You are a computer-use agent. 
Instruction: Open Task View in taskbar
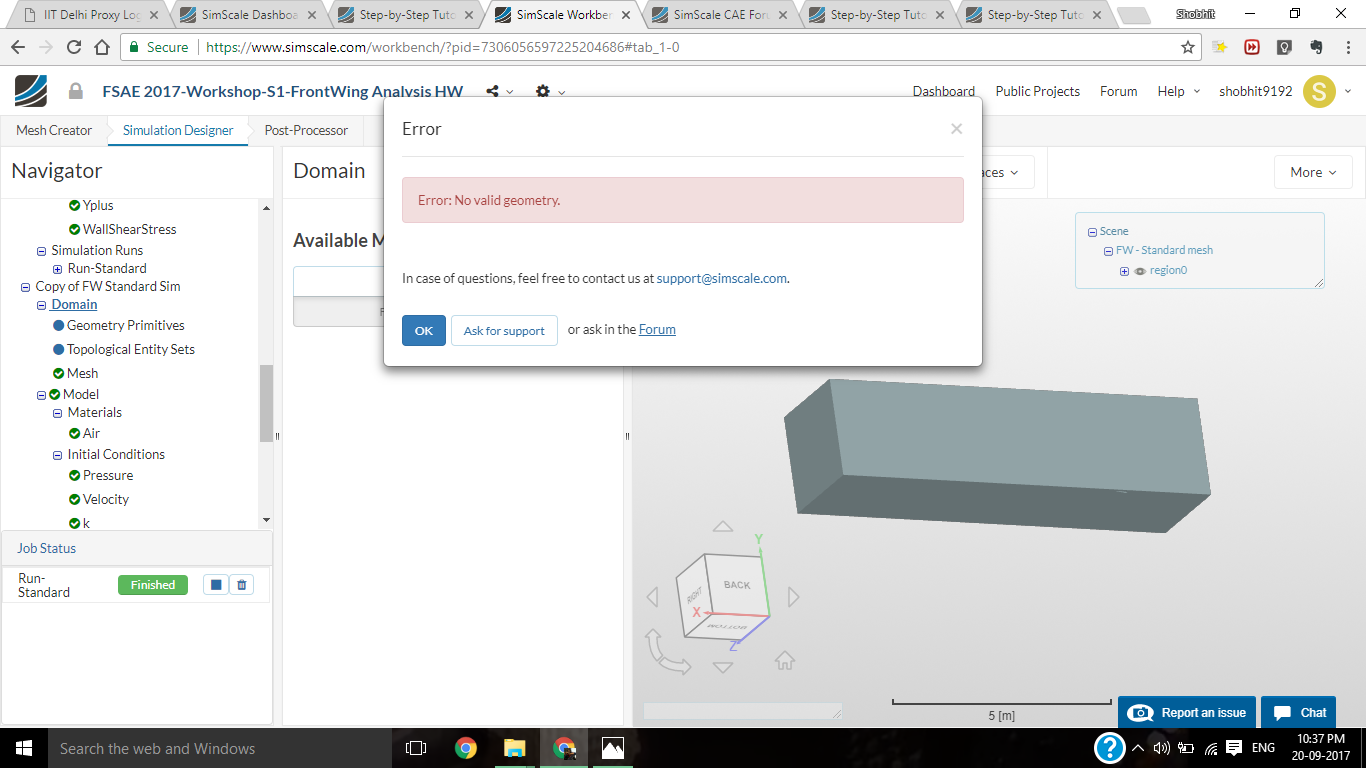[x=416, y=748]
